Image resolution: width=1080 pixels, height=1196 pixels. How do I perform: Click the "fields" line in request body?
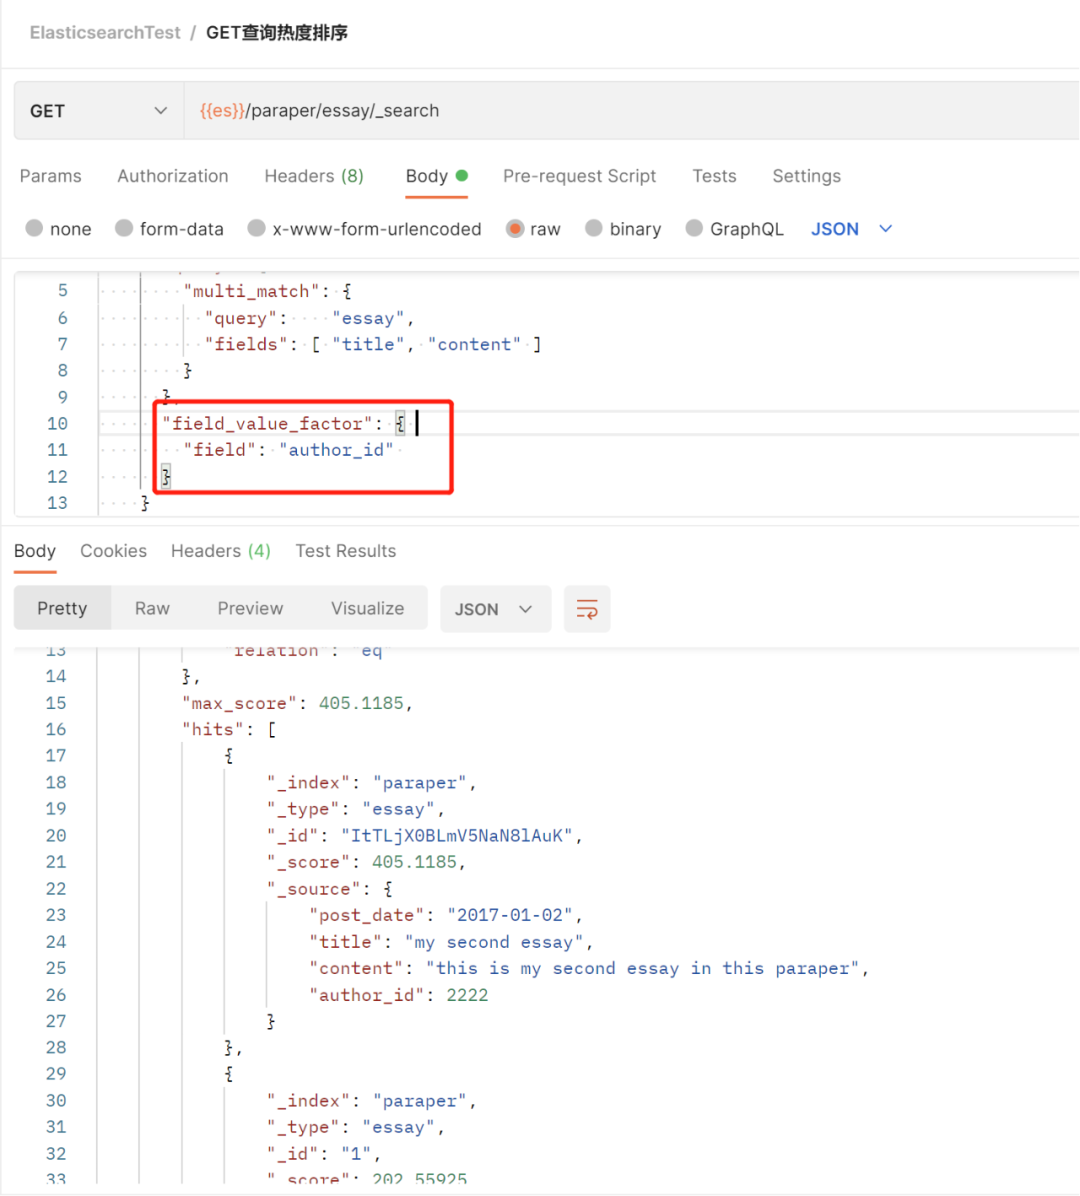pos(374,345)
